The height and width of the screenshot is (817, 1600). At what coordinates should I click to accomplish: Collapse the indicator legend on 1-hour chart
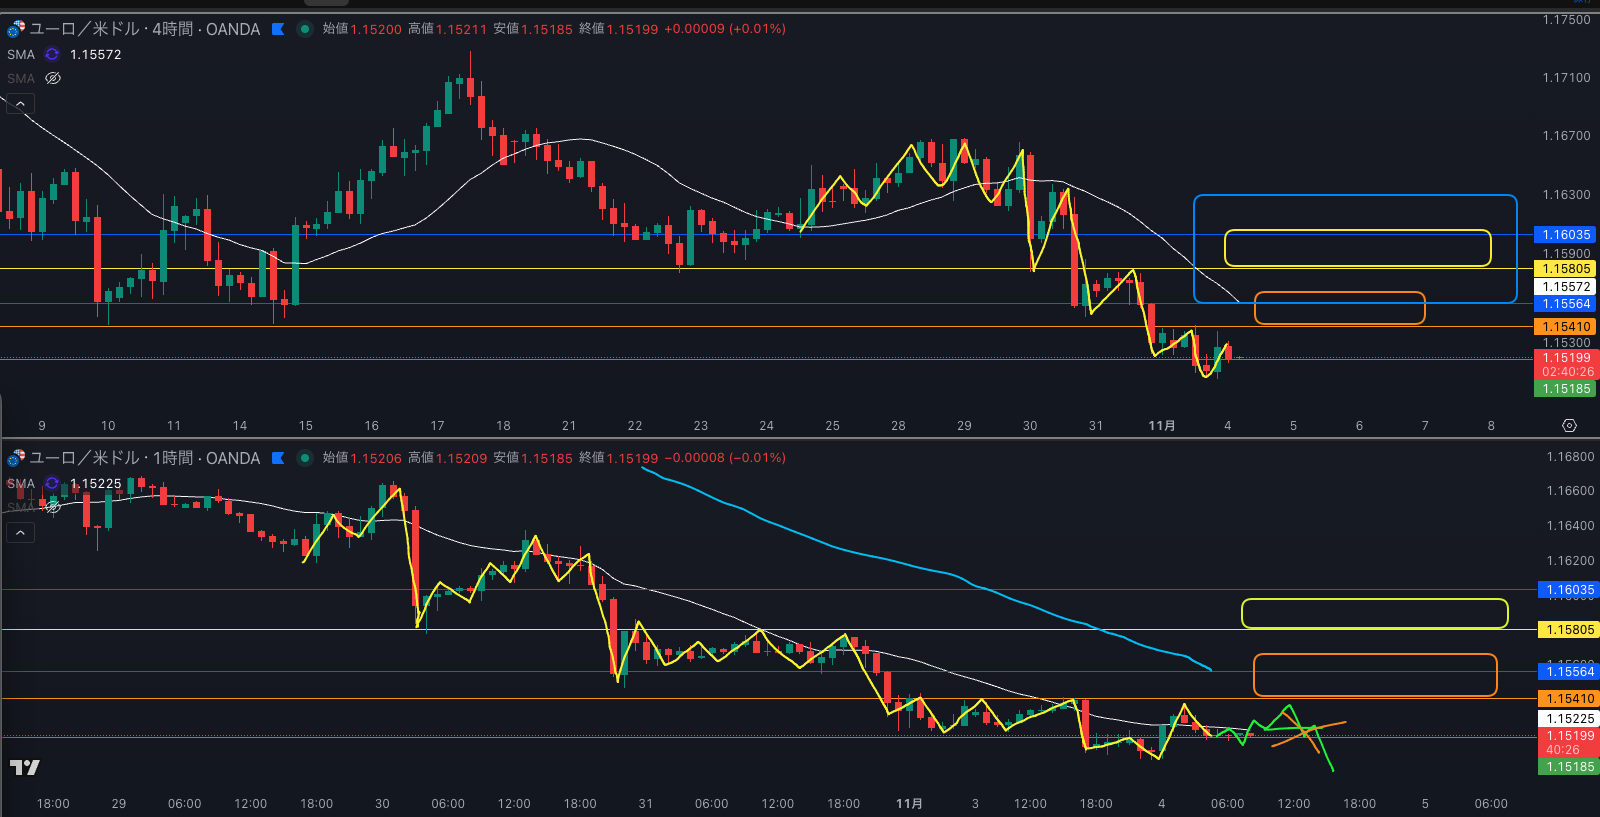click(20, 532)
